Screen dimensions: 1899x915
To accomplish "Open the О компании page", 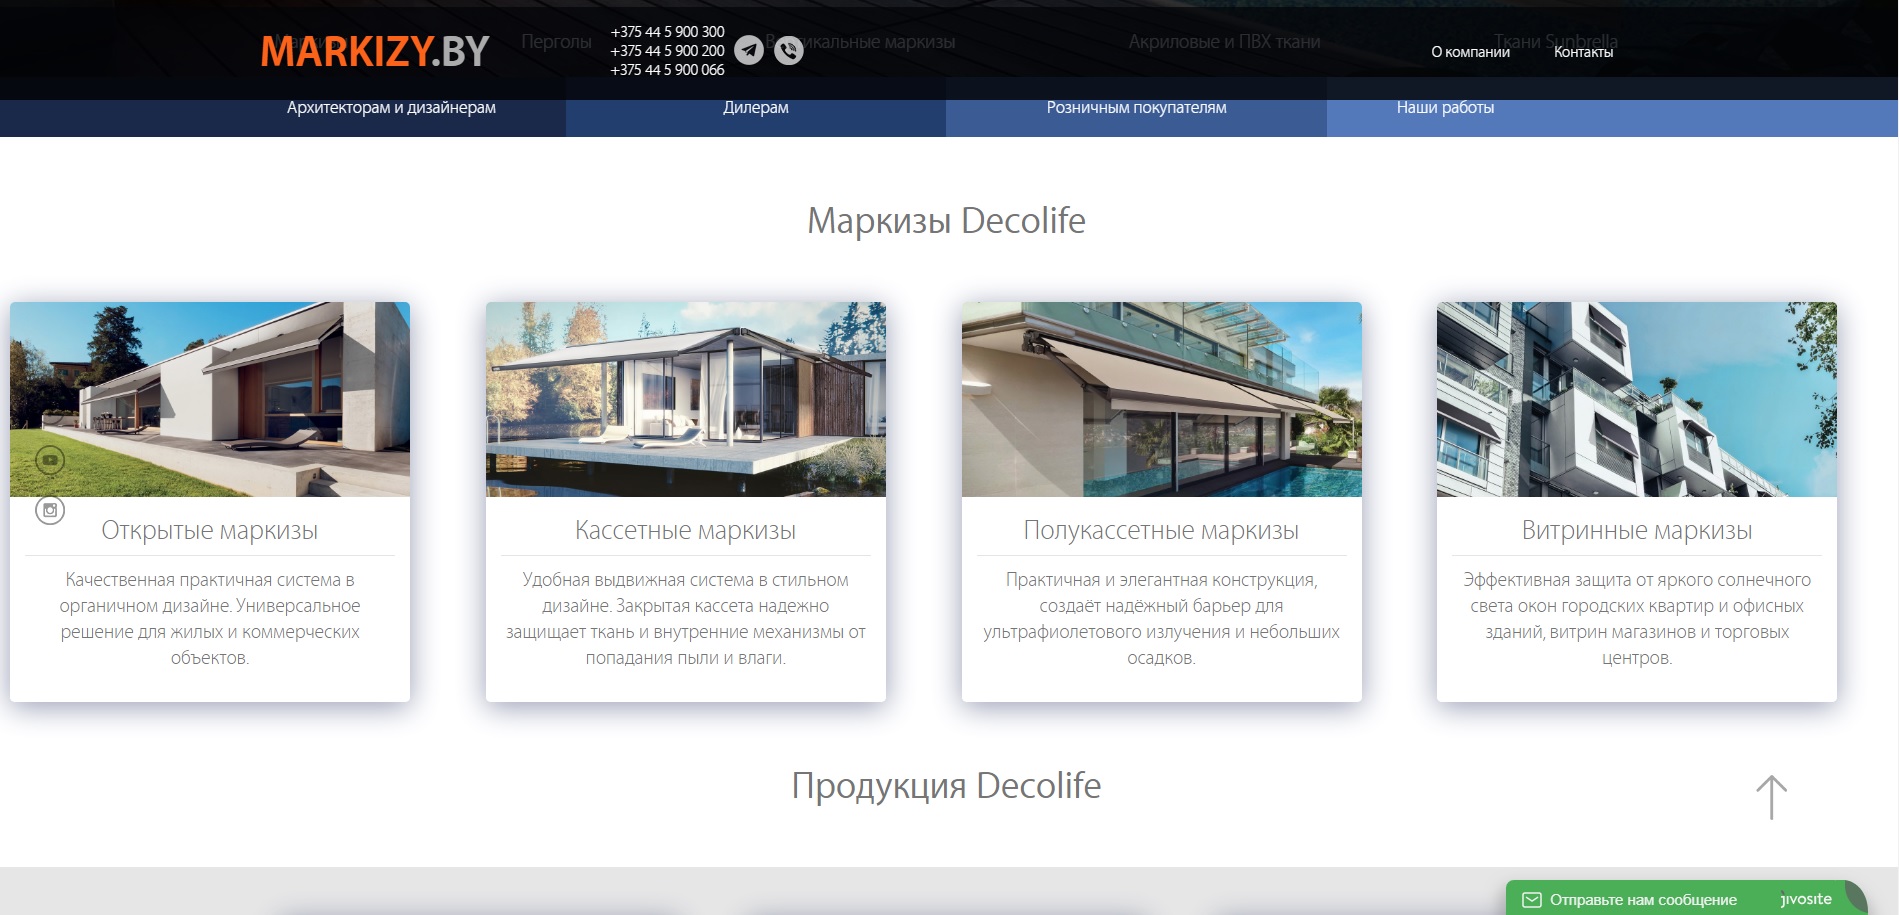I will (1470, 52).
